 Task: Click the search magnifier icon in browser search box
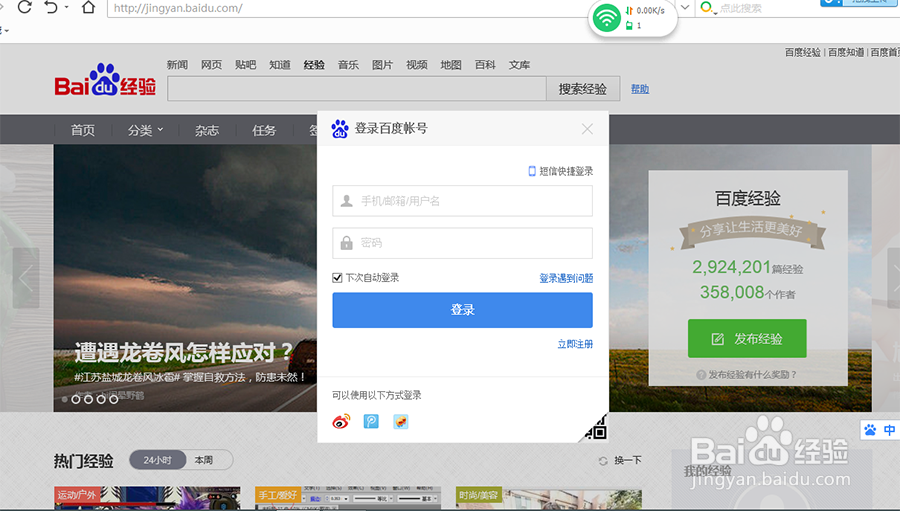tap(707, 7)
